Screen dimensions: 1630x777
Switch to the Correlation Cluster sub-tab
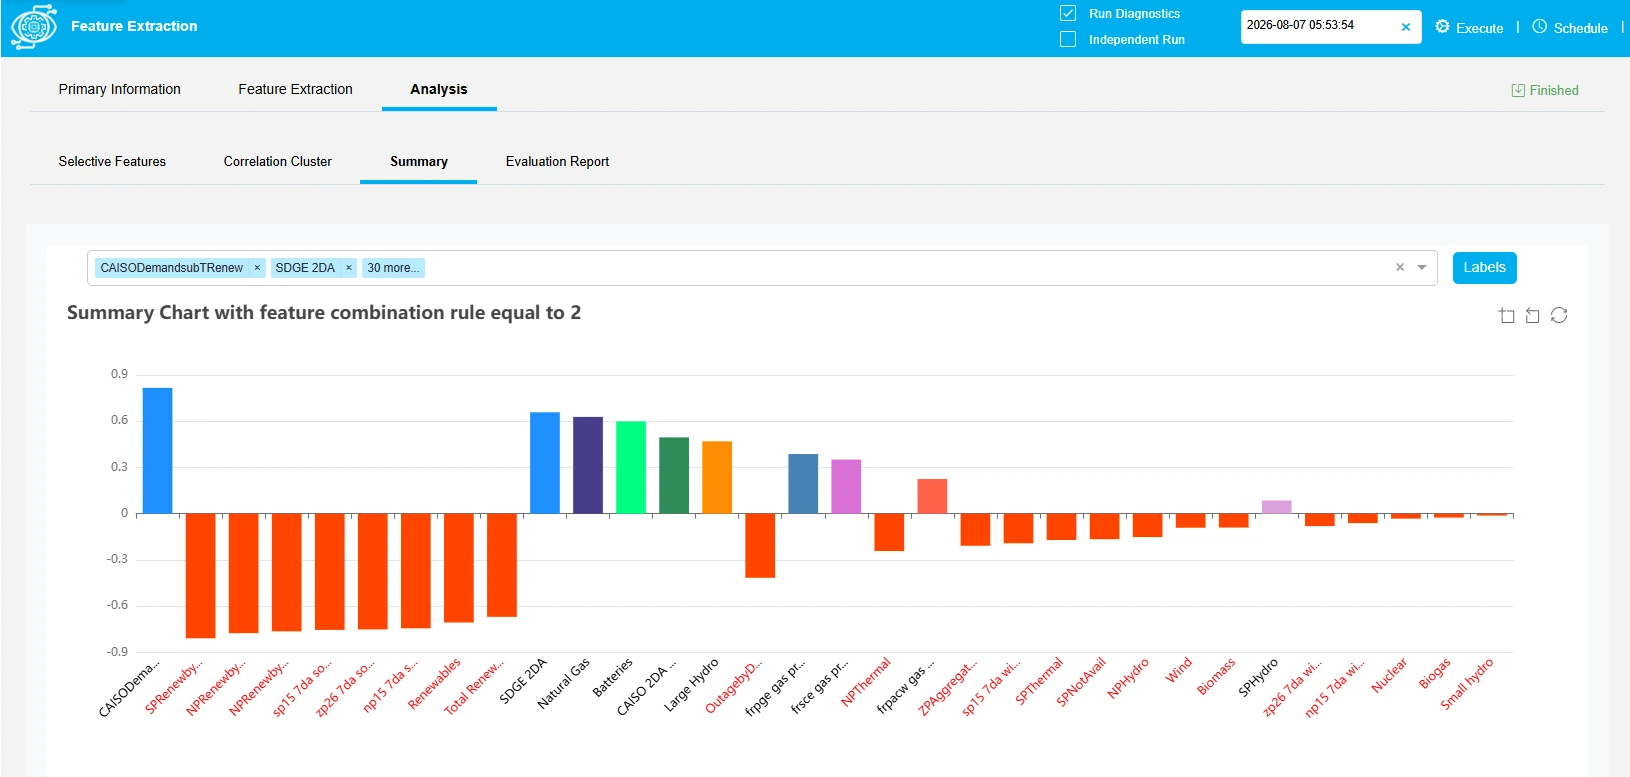(278, 161)
